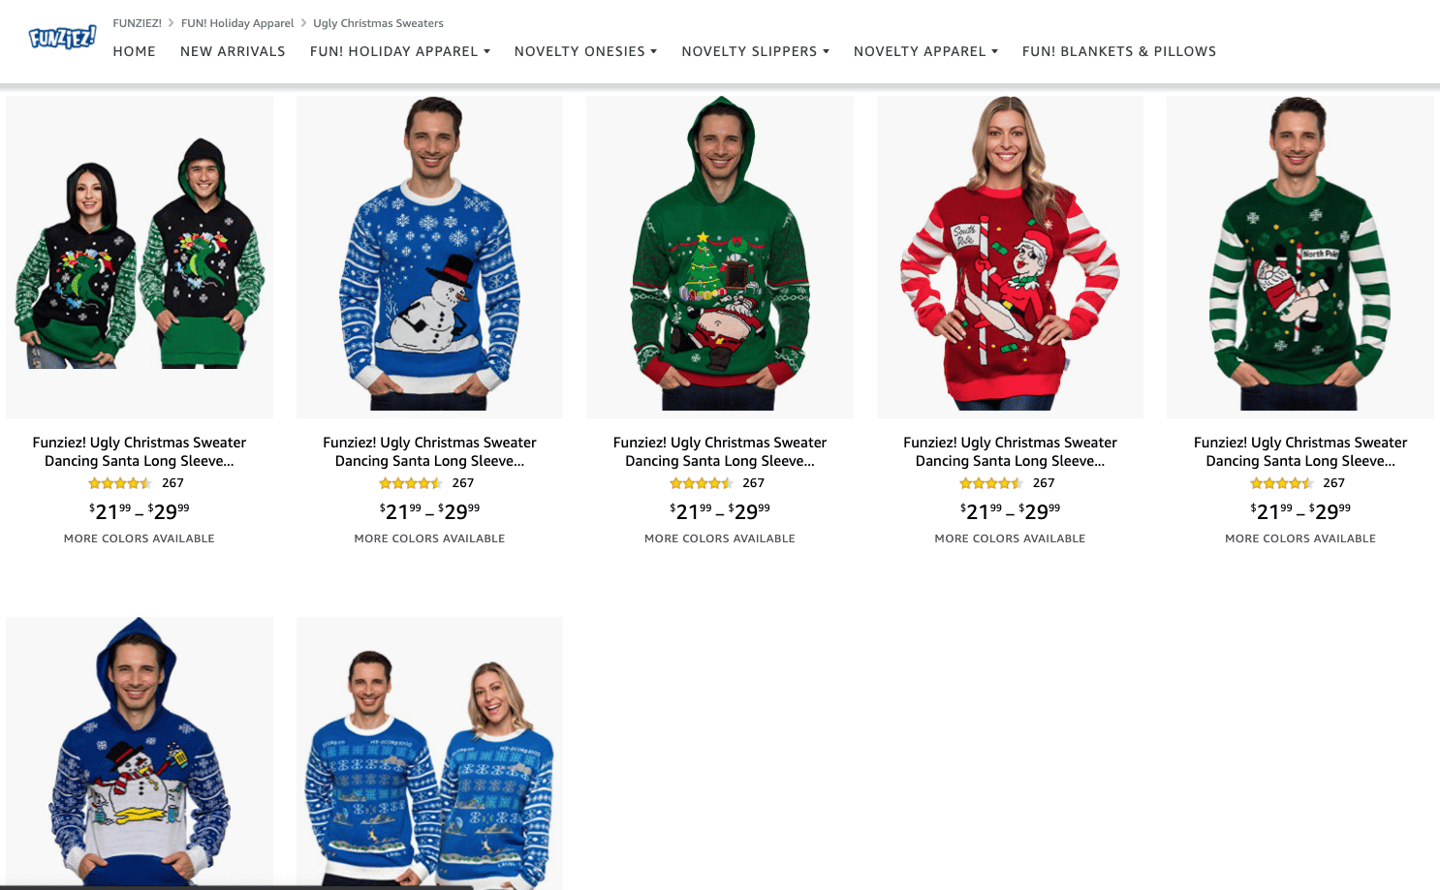Open star rating of blue snowman sweater
Image resolution: width=1440 pixels, height=890 pixels.
tap(410, 483)
